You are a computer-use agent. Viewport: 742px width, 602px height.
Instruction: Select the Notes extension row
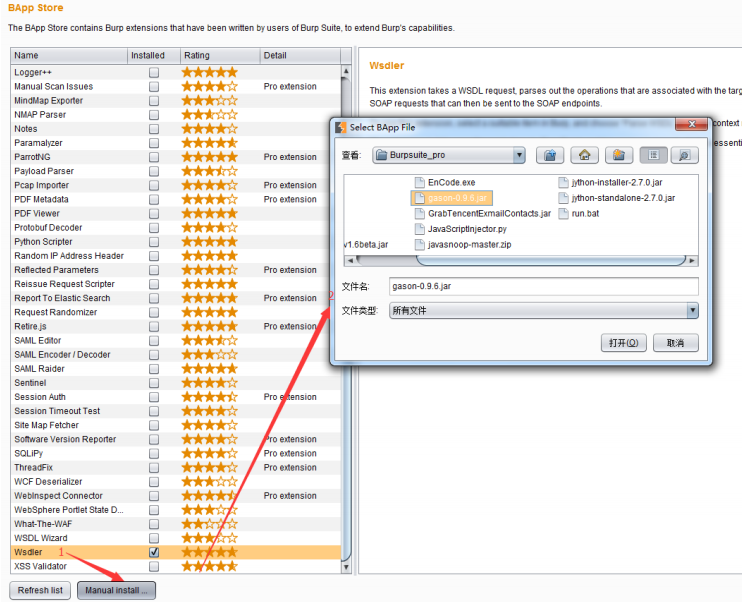[x=176, y=129]
